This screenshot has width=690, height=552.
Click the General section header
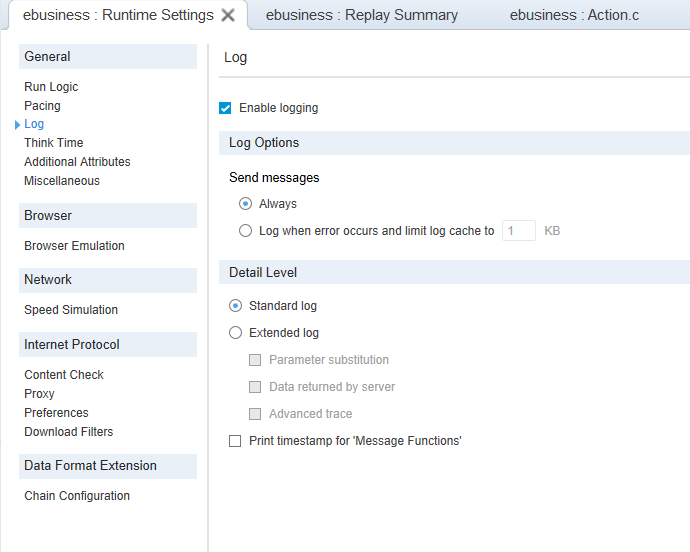tap(108, 56)
